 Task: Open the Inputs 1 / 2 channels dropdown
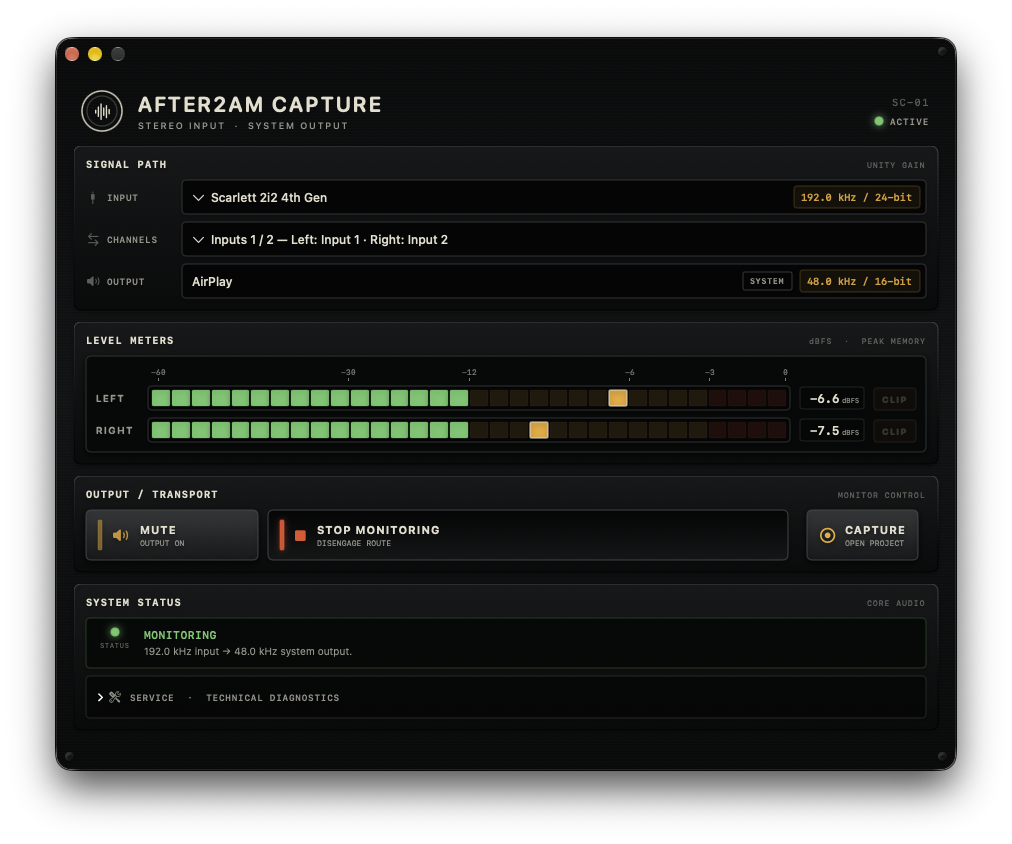pos(554,239)
